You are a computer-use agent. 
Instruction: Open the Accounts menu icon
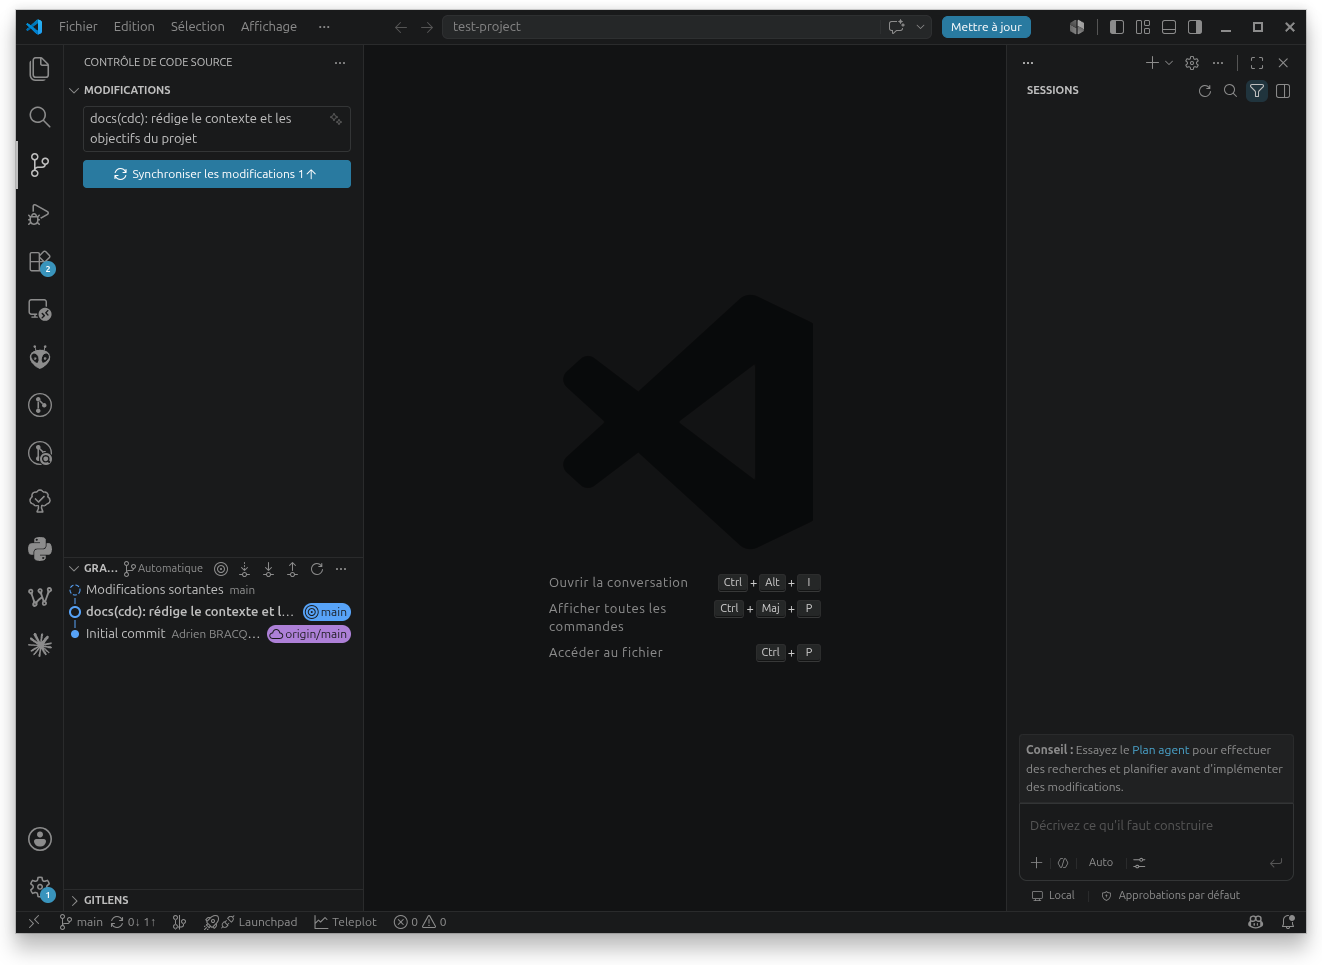click(x=40, y=839)
